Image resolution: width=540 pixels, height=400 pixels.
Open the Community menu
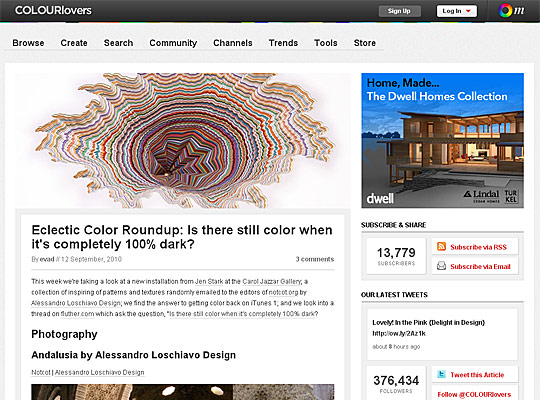(173, 43)
